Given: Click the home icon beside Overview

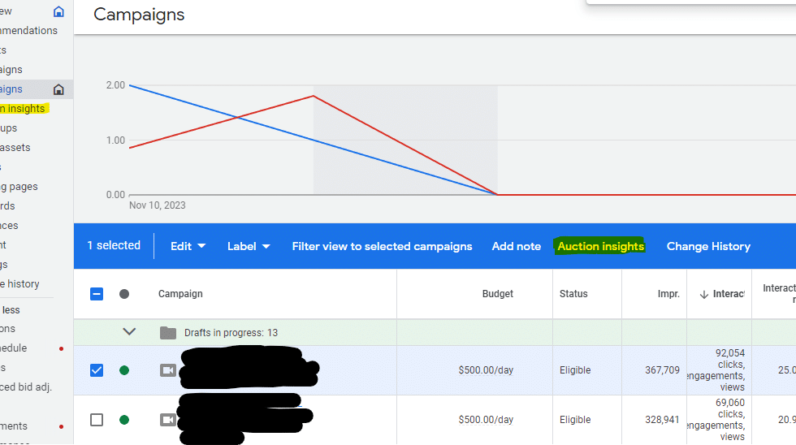Looking at the screenshot, I should tap(59, 11).
